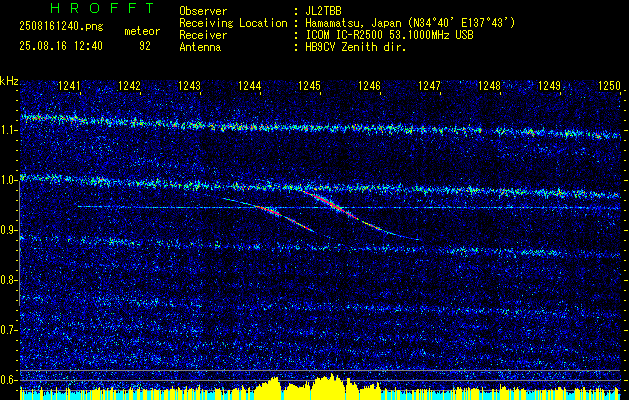Click the timestamp 25.08.16 12:40
The image size is (629, 400).
(61, 46)
